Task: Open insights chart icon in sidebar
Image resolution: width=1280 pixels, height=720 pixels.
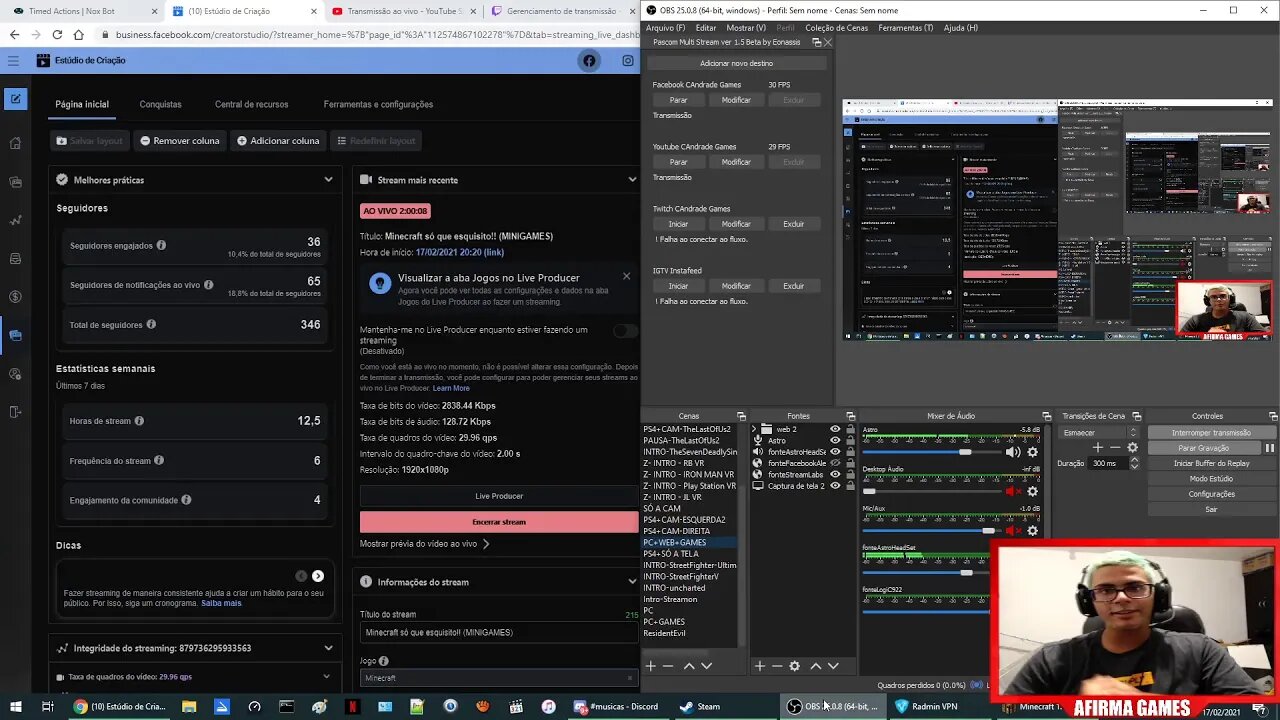Action: 15,220
